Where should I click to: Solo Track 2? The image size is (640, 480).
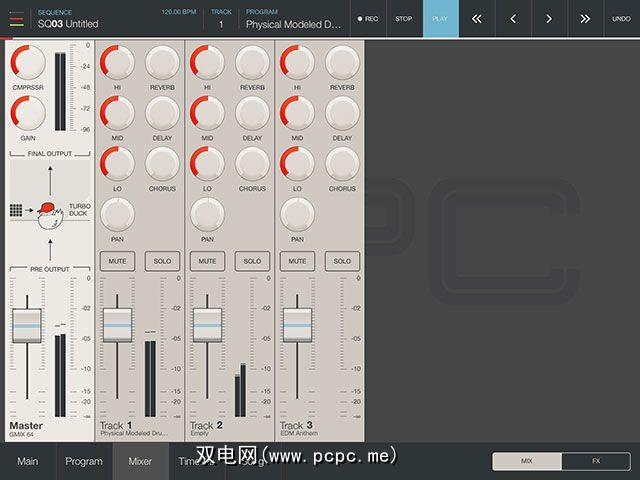(x=252, y=261)
